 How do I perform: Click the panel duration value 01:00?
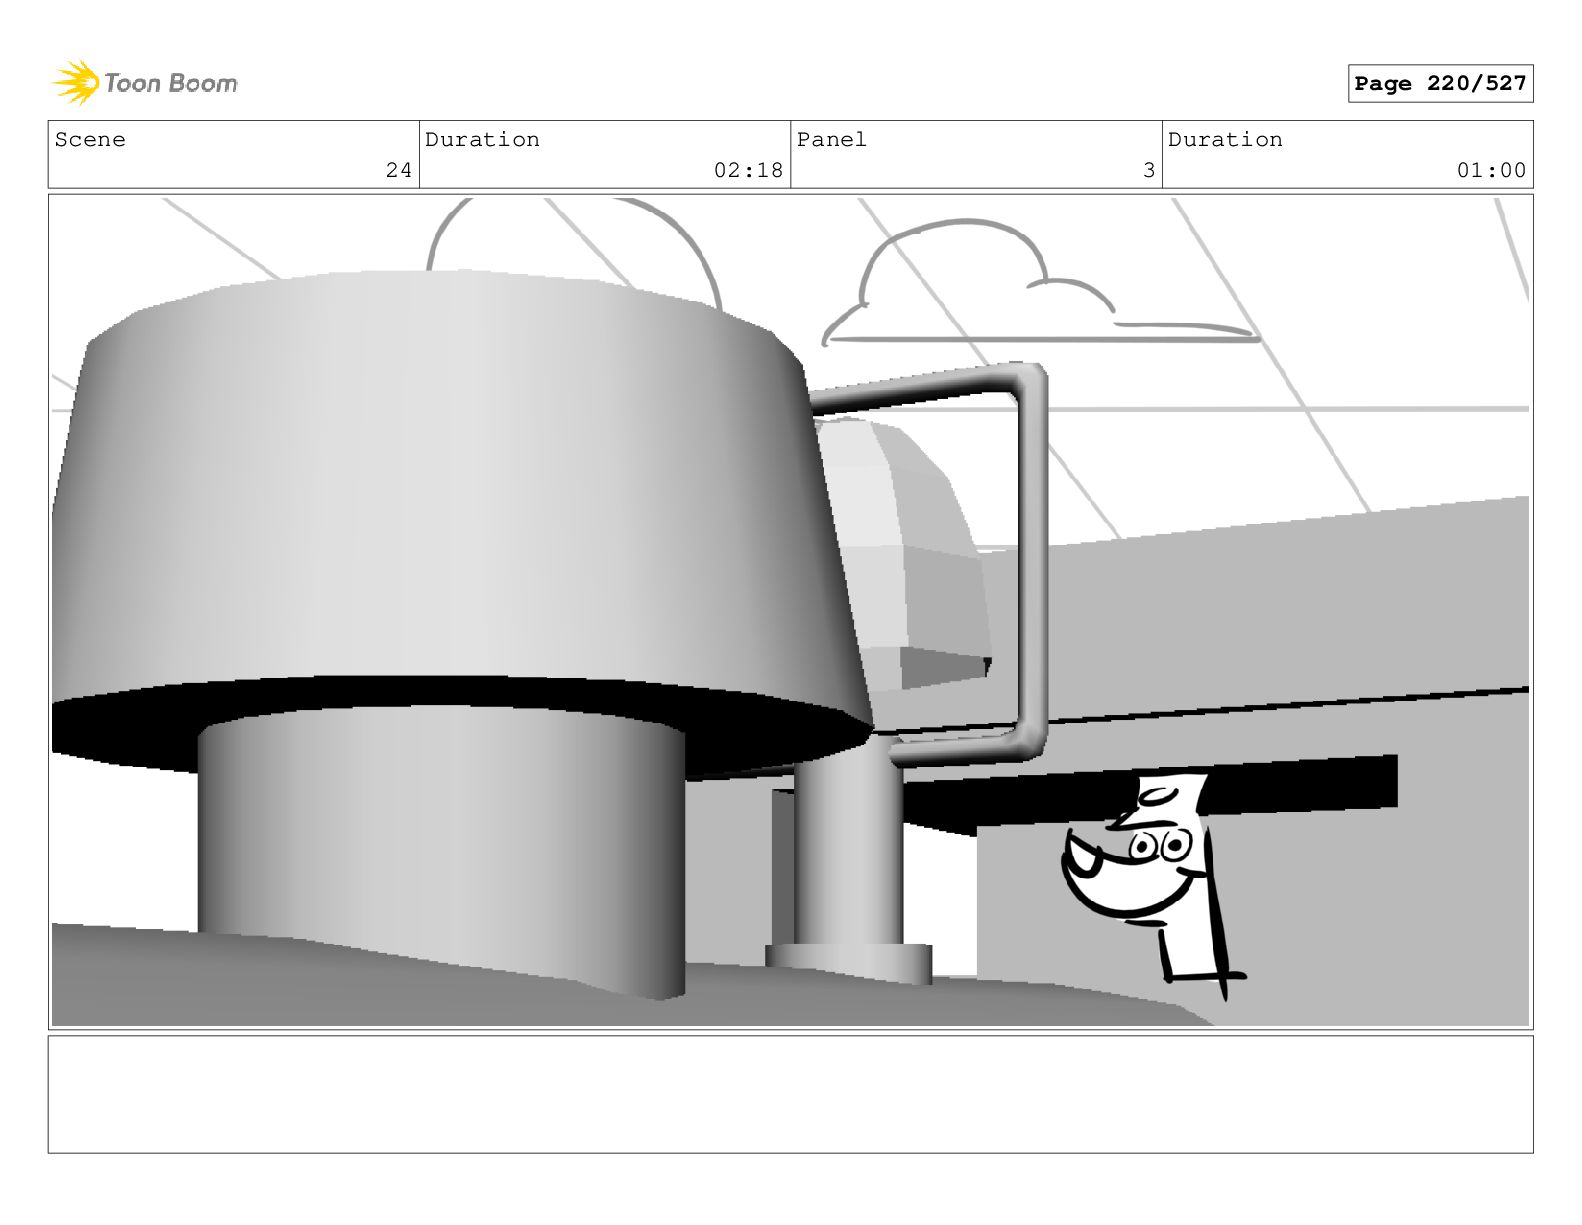(1491, 170)
